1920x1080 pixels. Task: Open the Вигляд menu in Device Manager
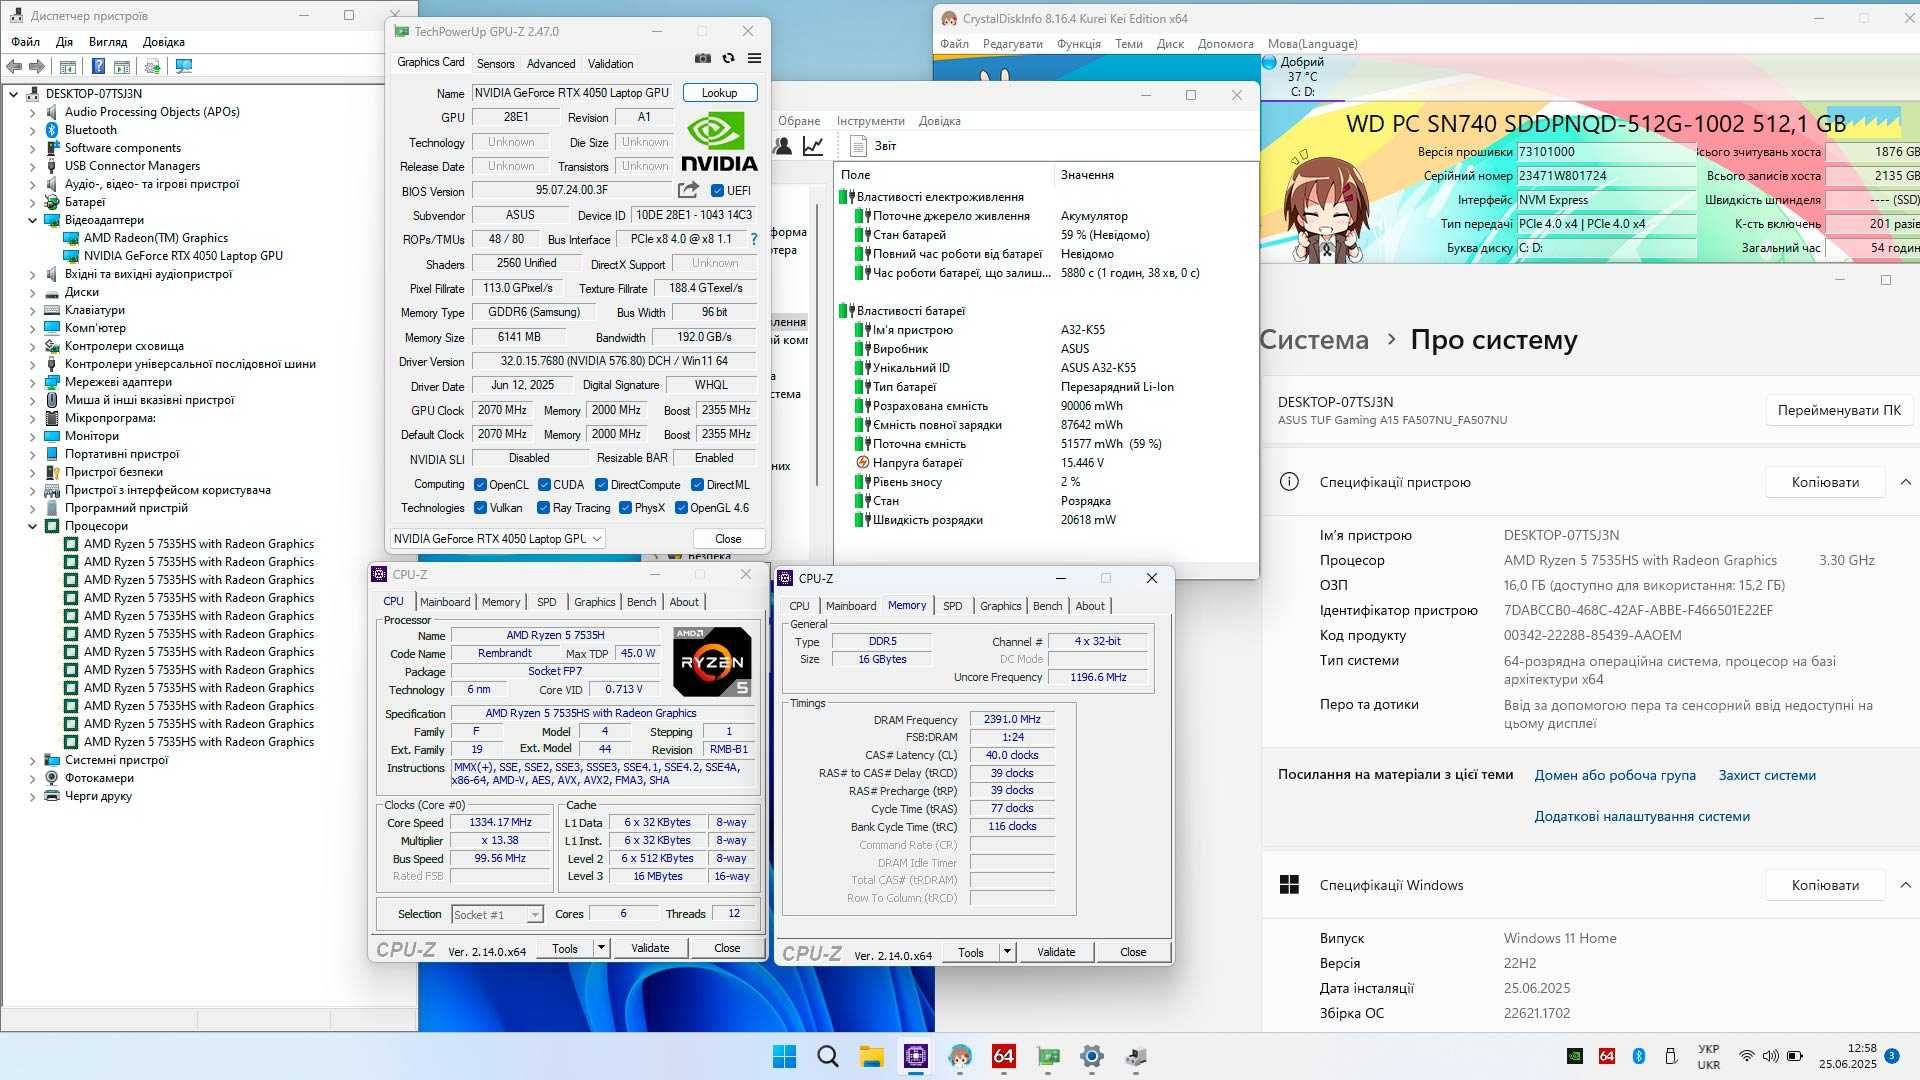tap(108, 42)
